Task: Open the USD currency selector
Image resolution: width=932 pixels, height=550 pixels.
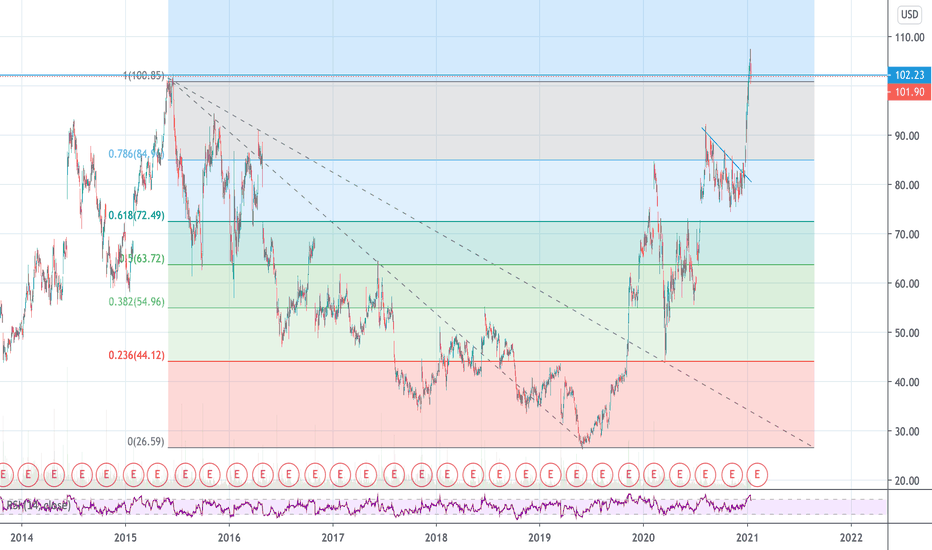Action: (x=909, y=14)
